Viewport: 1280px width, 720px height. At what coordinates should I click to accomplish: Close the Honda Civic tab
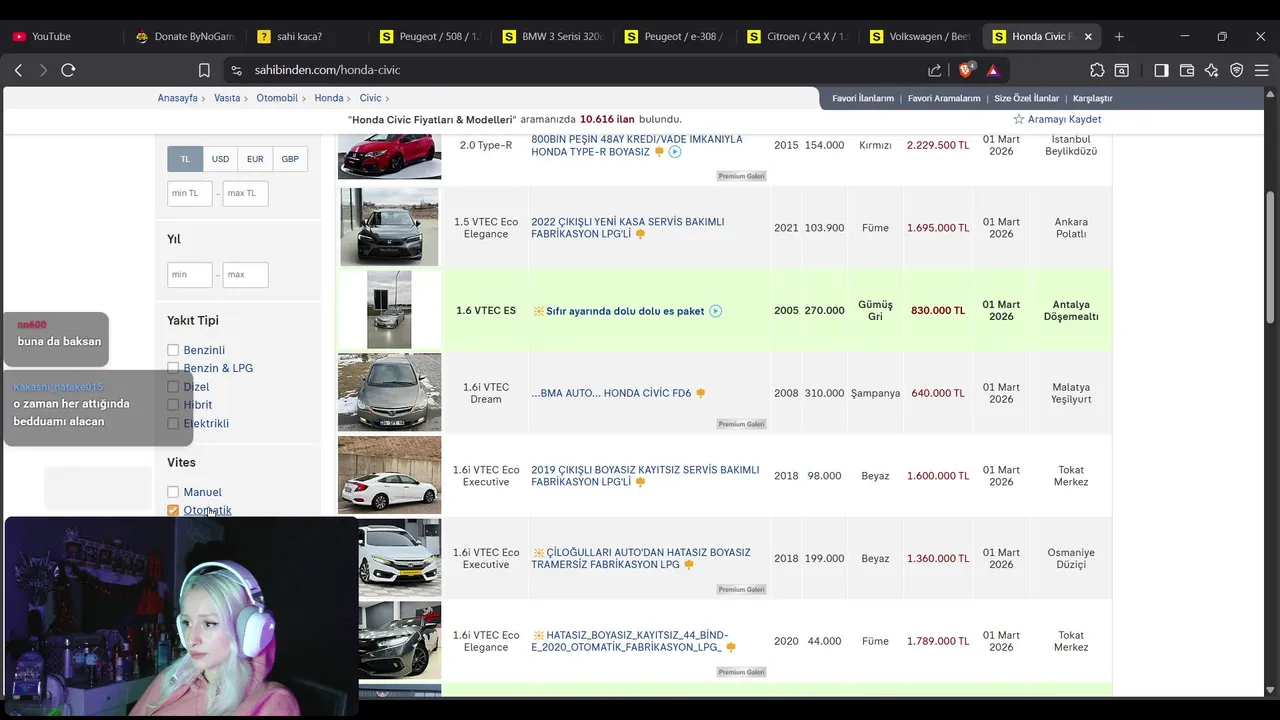pyautogui.click(x=1088, y=36)
